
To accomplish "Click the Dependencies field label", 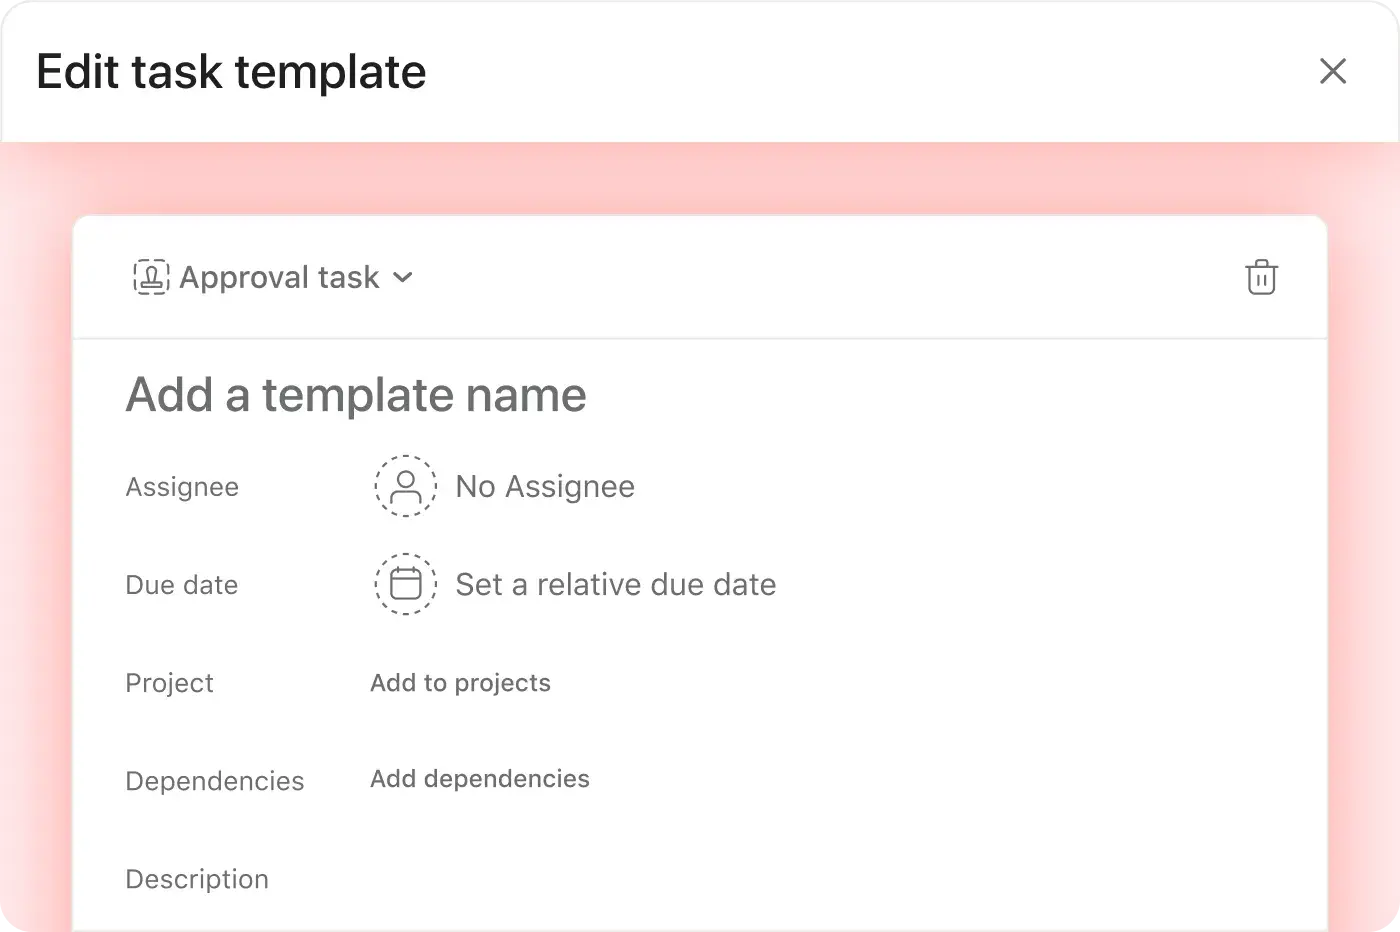I will pyautogui.click(x=215, y=781).
